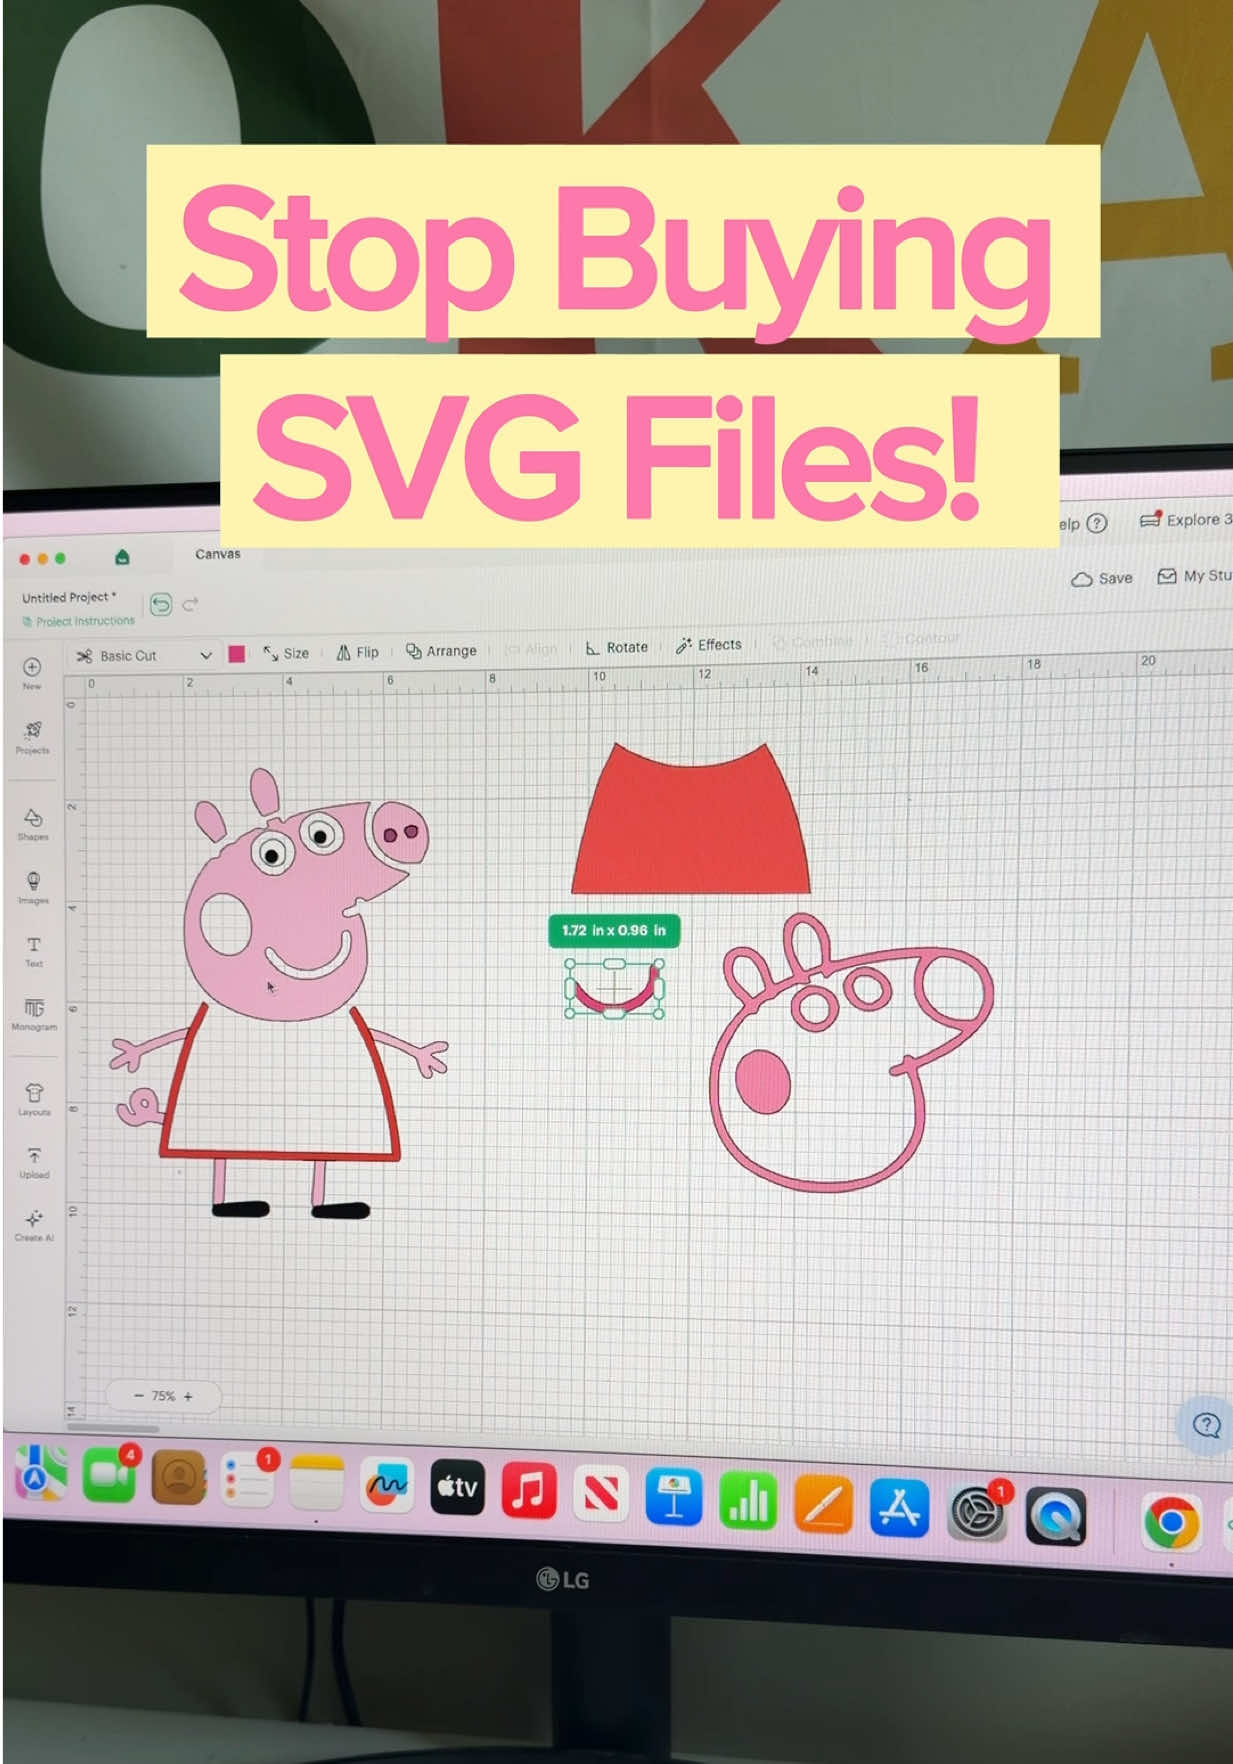Viewport: 1233px width, 1764px height.
Task: Redo the last action
Action: point(190,604)
